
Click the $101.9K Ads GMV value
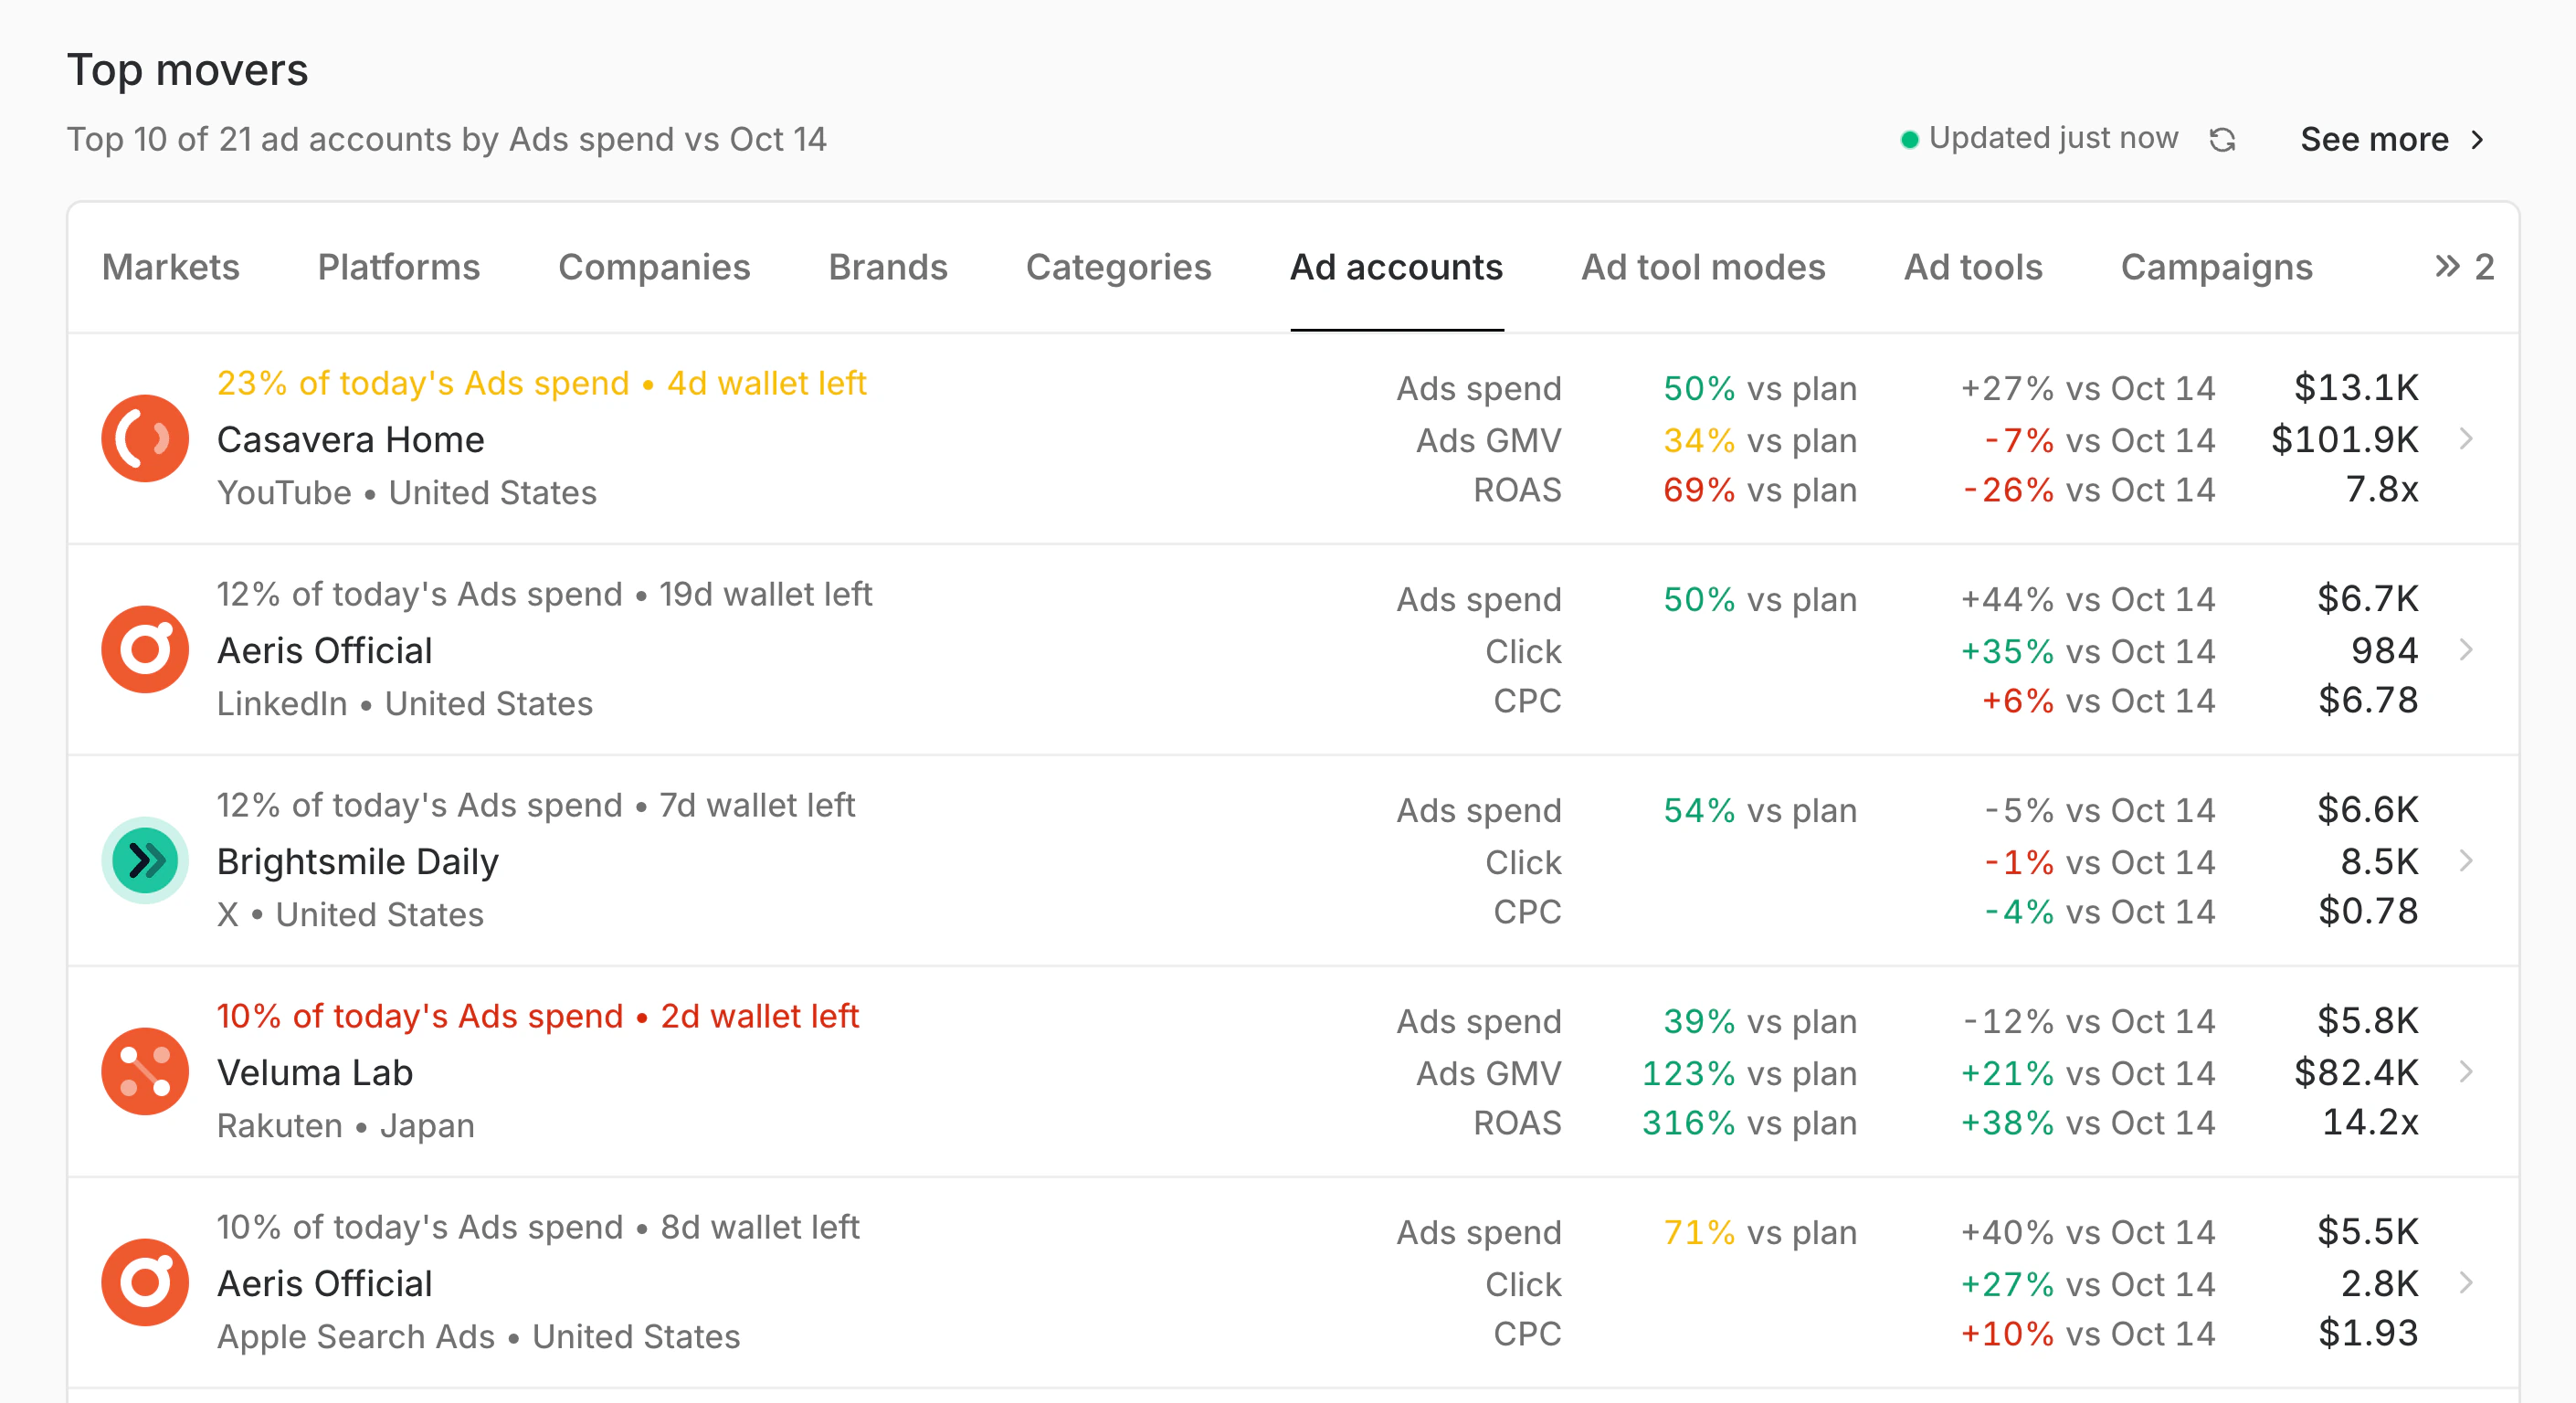pyautogui.click(x=2344, y=439)
